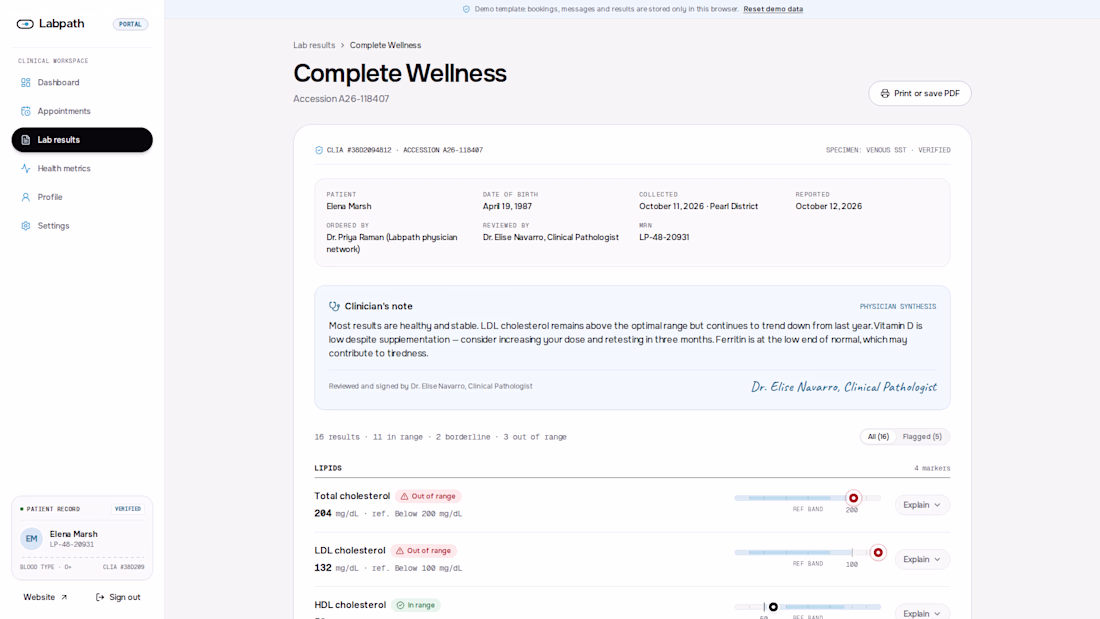Click the Reset demo data link
The height and width of the screenshot is (619, 1100).
click(x=773, y=9)
